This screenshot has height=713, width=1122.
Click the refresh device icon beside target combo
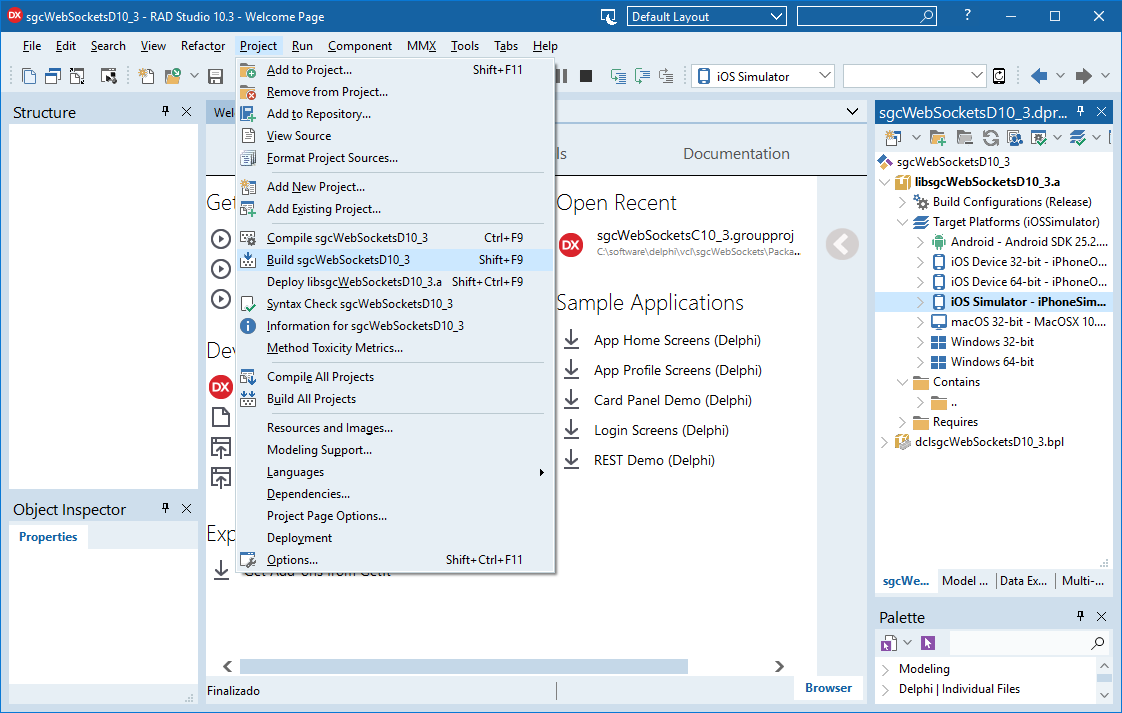point(999,76)
